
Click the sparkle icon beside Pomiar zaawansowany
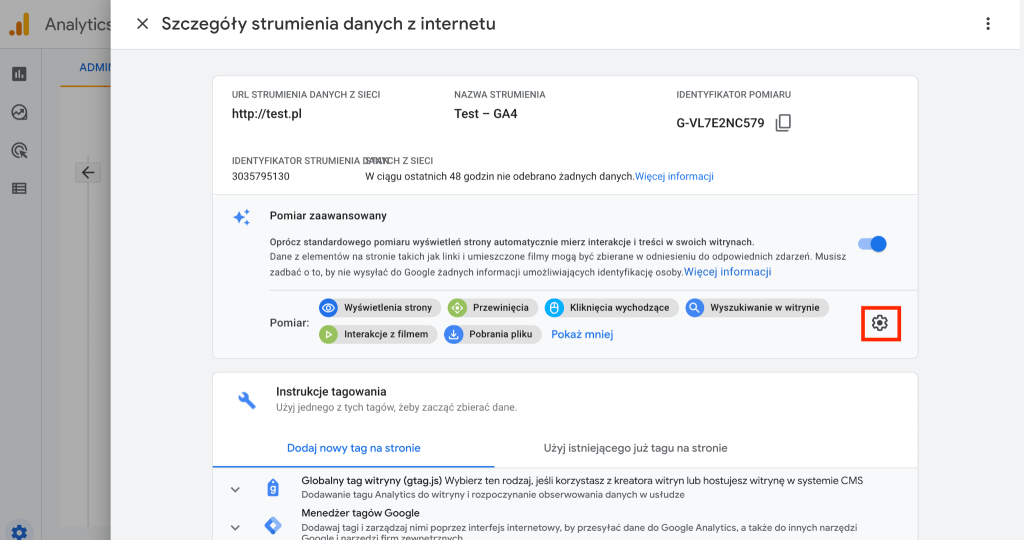(242, 217)
